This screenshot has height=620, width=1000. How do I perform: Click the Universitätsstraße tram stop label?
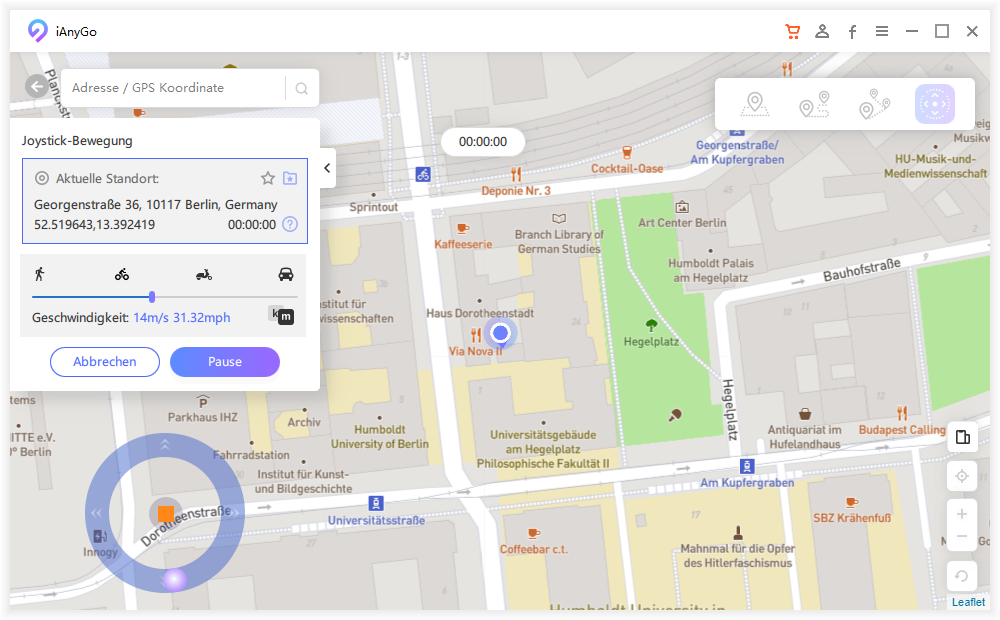point(376,520)
